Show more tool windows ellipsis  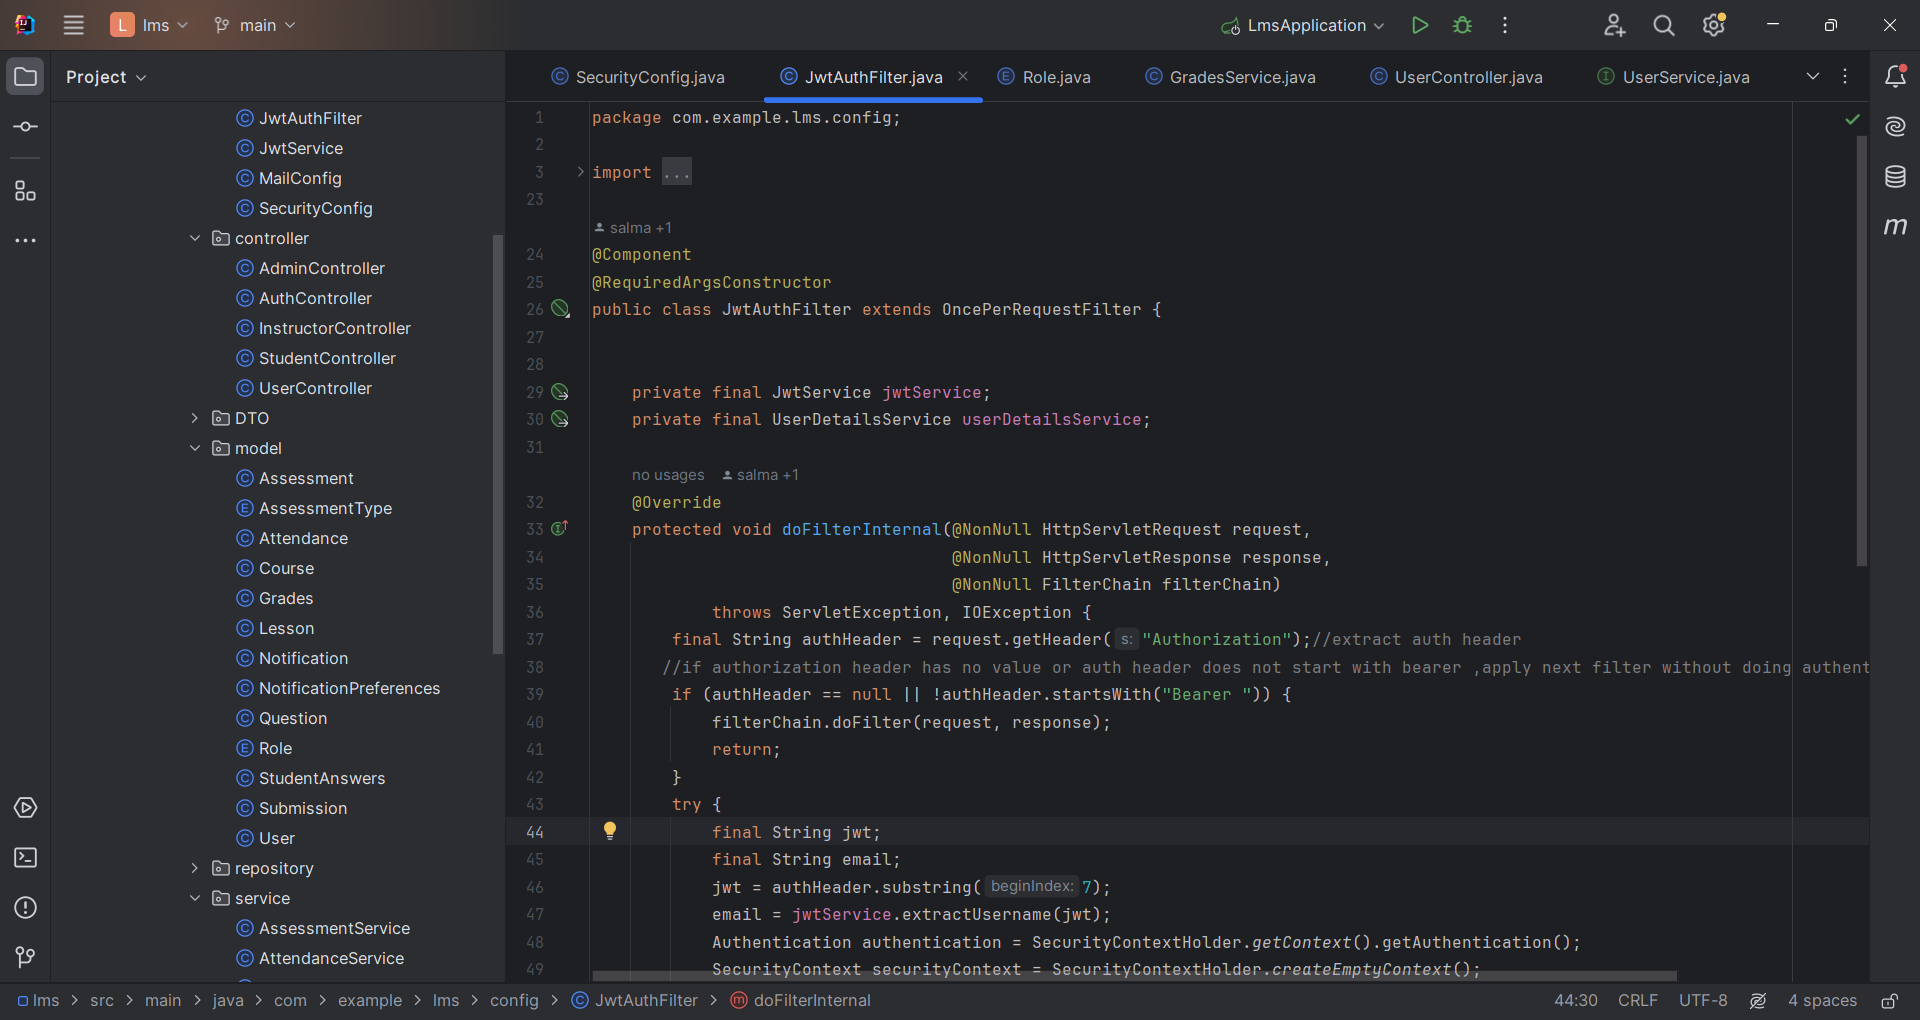26,241
